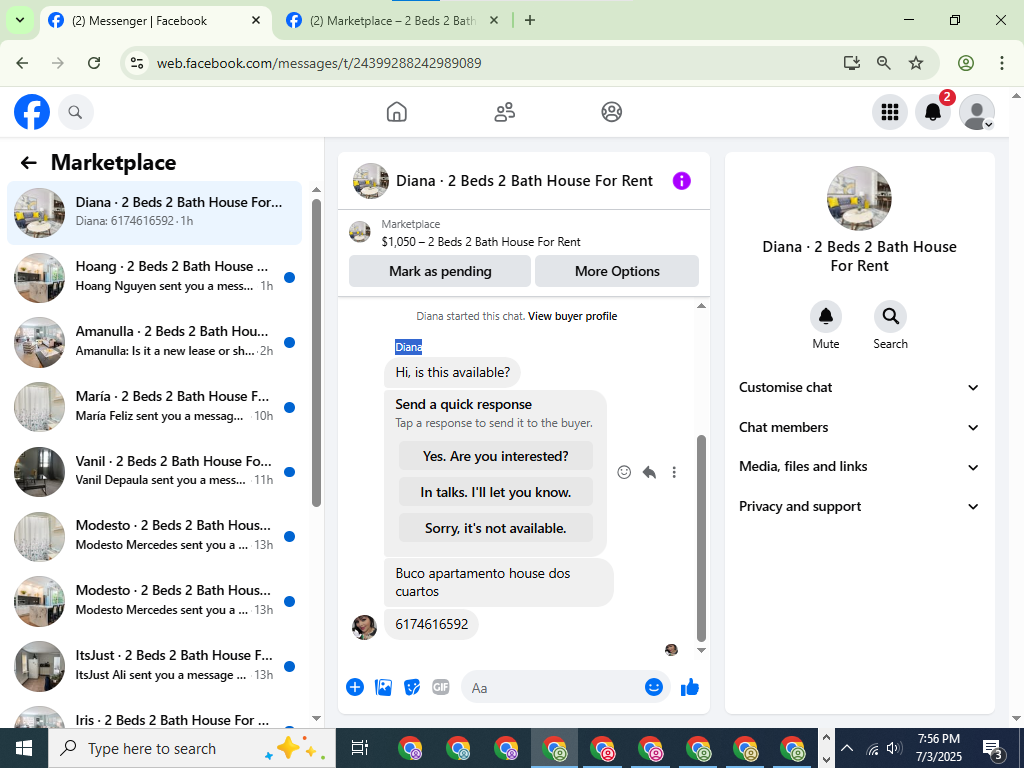Image resolution: width=1024 pixels, height=768 pixels.
Task: Choose a sticker in composer
Action: click(x=412, y=687)
